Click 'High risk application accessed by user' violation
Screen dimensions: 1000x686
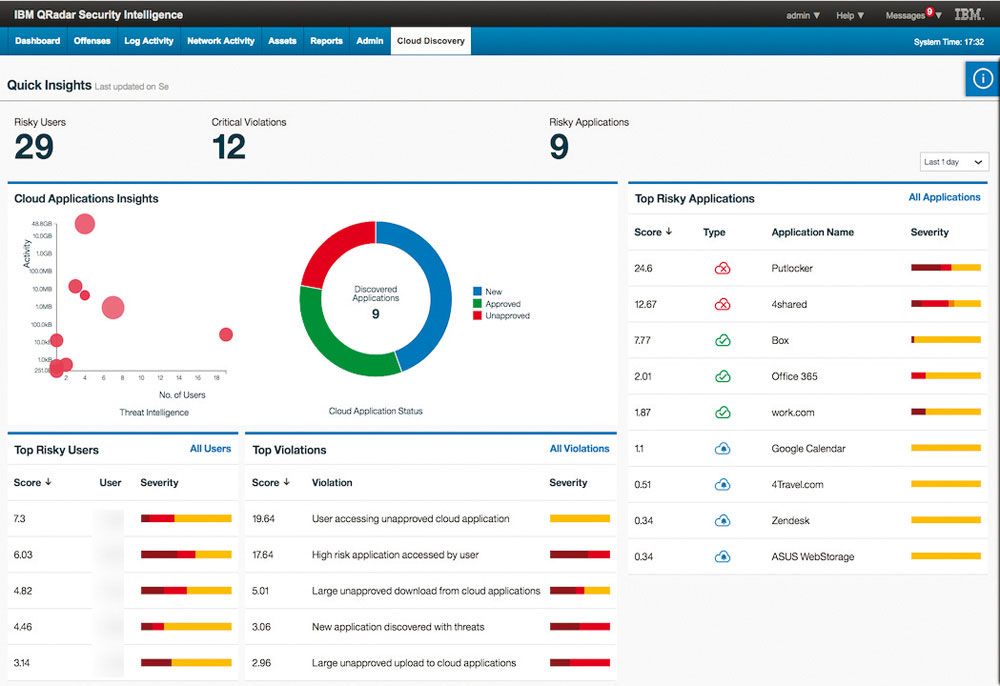395,555
